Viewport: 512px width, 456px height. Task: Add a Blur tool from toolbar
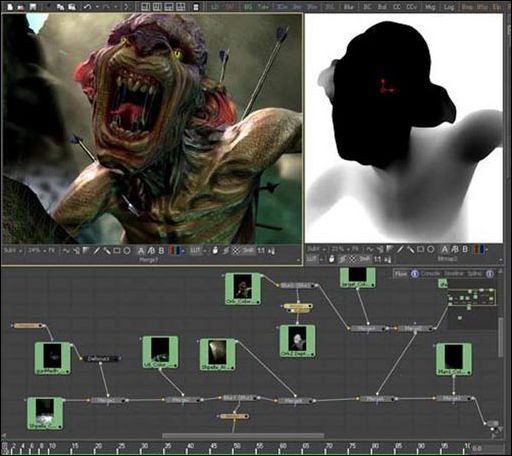[348, 7]
